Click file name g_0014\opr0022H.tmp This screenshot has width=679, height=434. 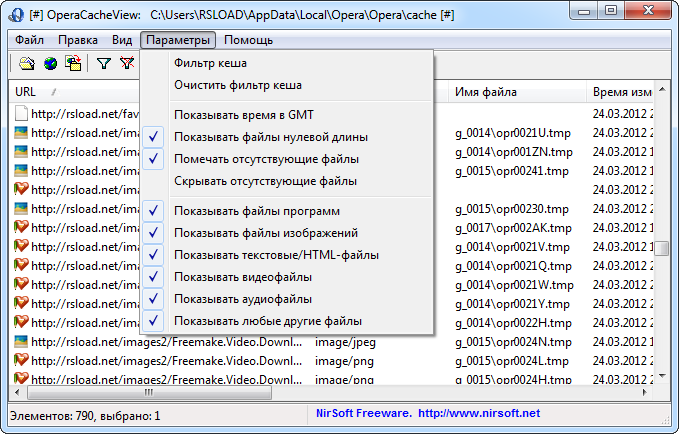point(513,323)
